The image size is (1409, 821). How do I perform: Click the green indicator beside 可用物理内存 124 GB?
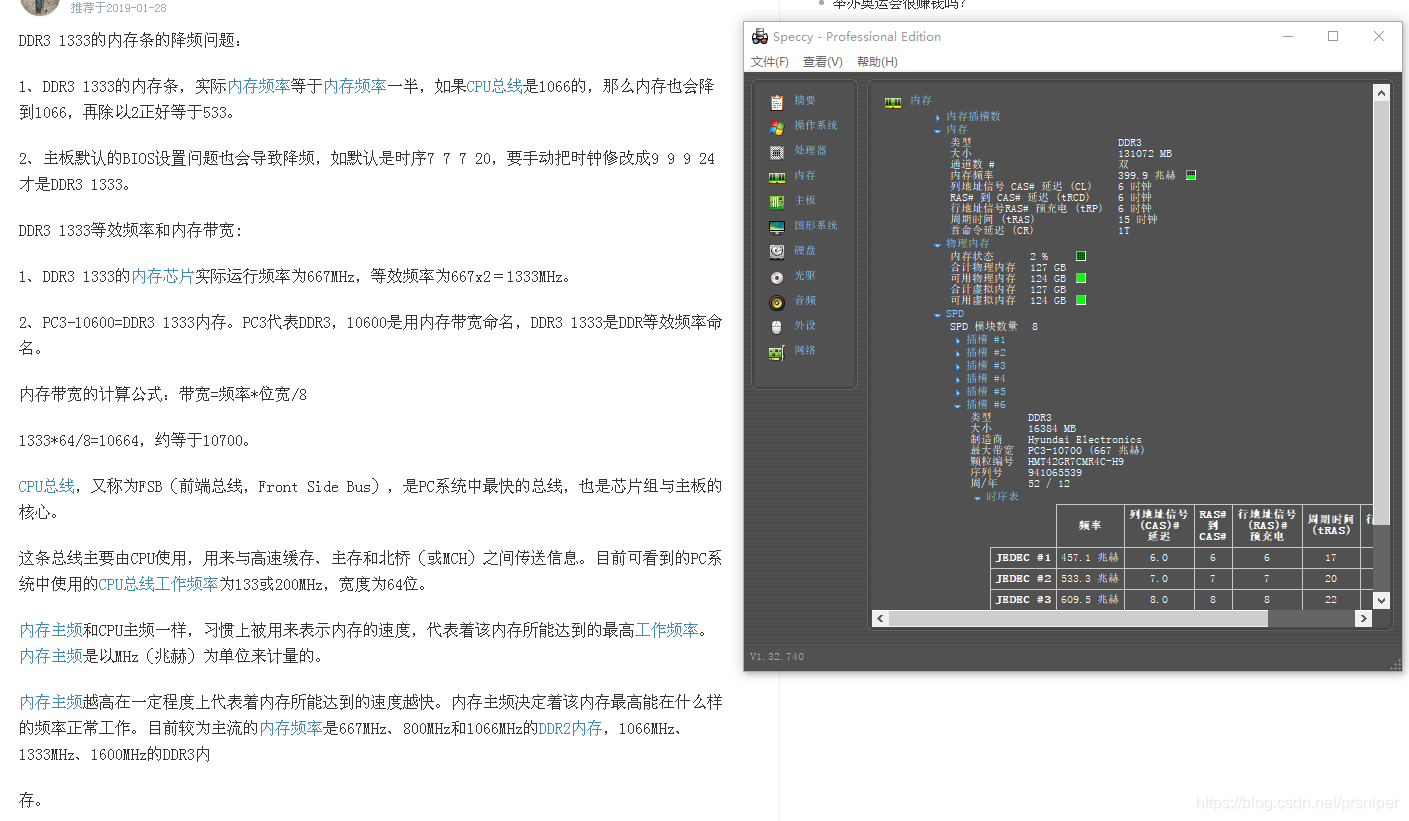tap(1081, 278)
